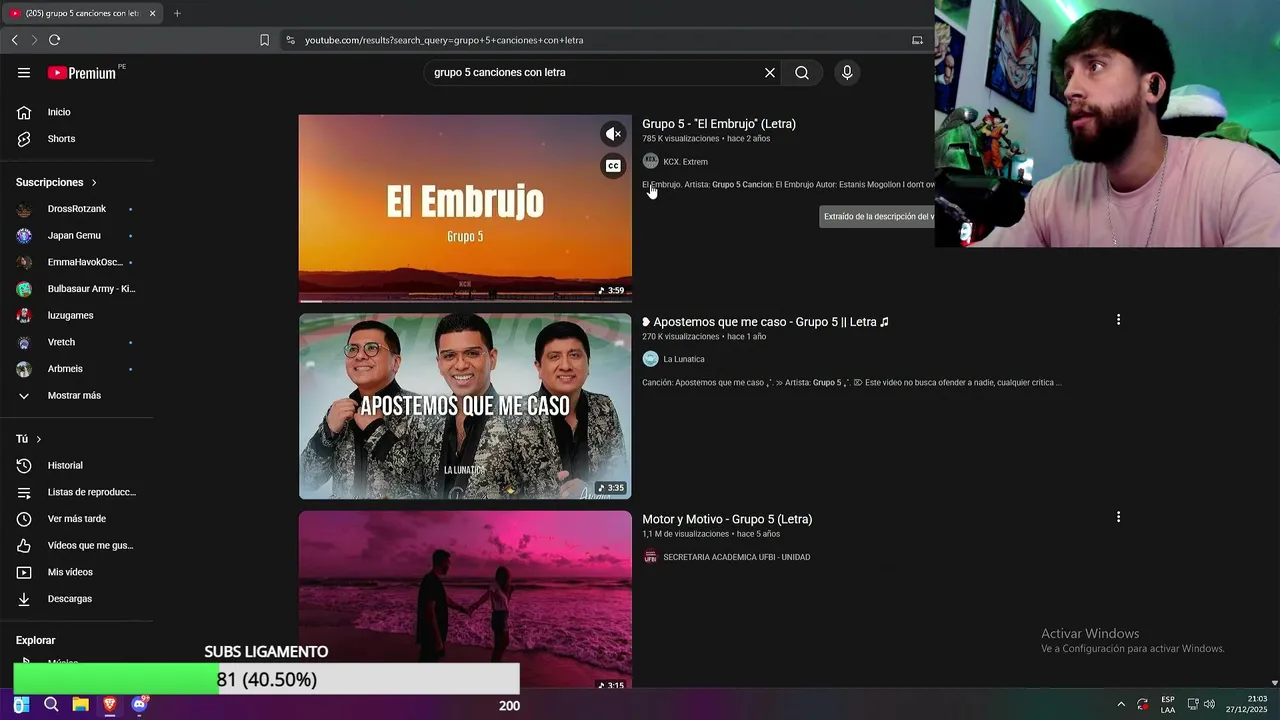Viewport: 1280px width, 720px height.
Task: Clear the search query with X
Action: point(770,73)
